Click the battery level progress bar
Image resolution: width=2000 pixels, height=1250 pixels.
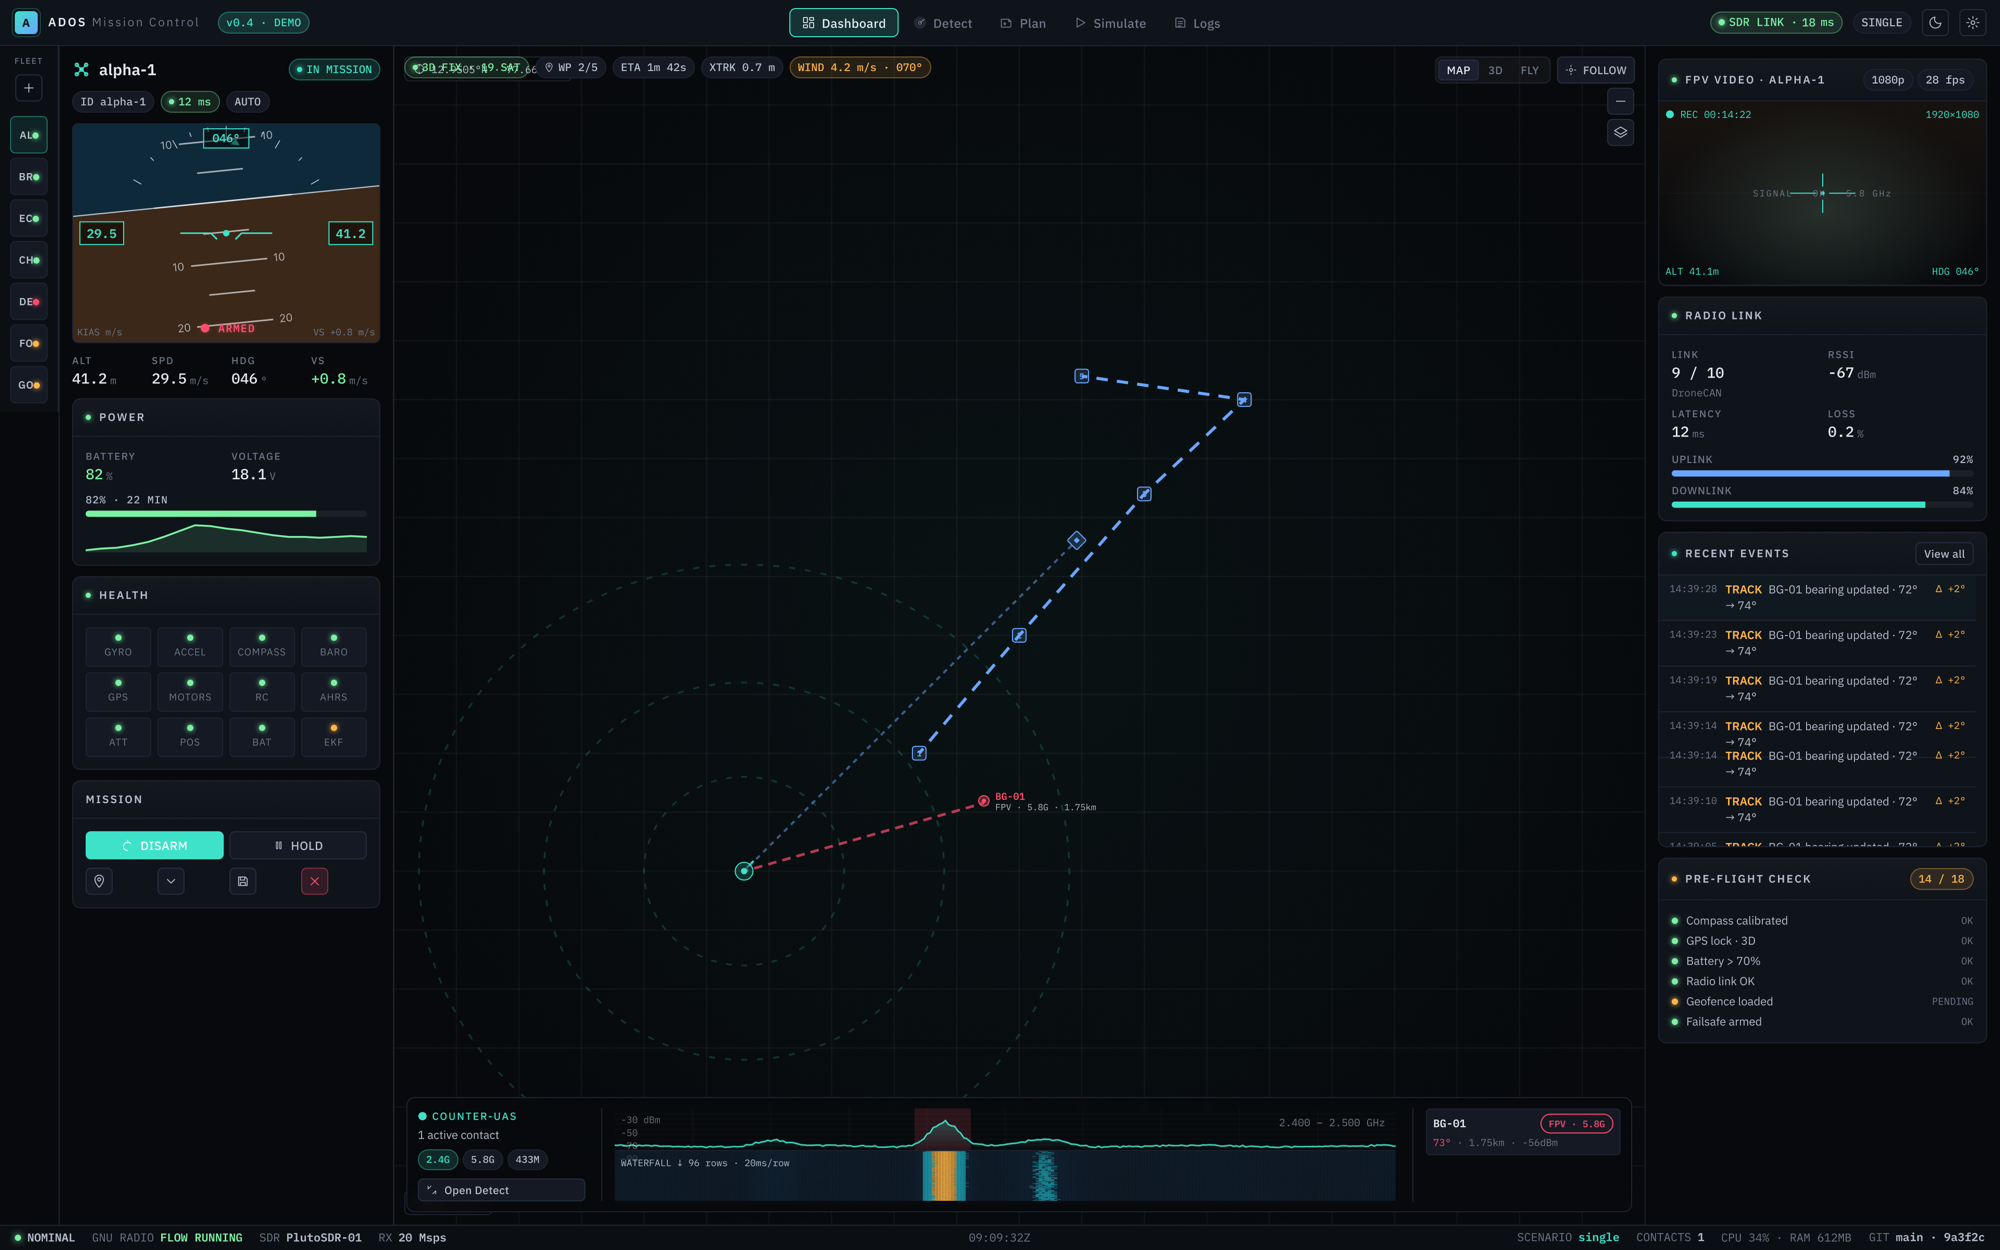(x=226, y=513)
